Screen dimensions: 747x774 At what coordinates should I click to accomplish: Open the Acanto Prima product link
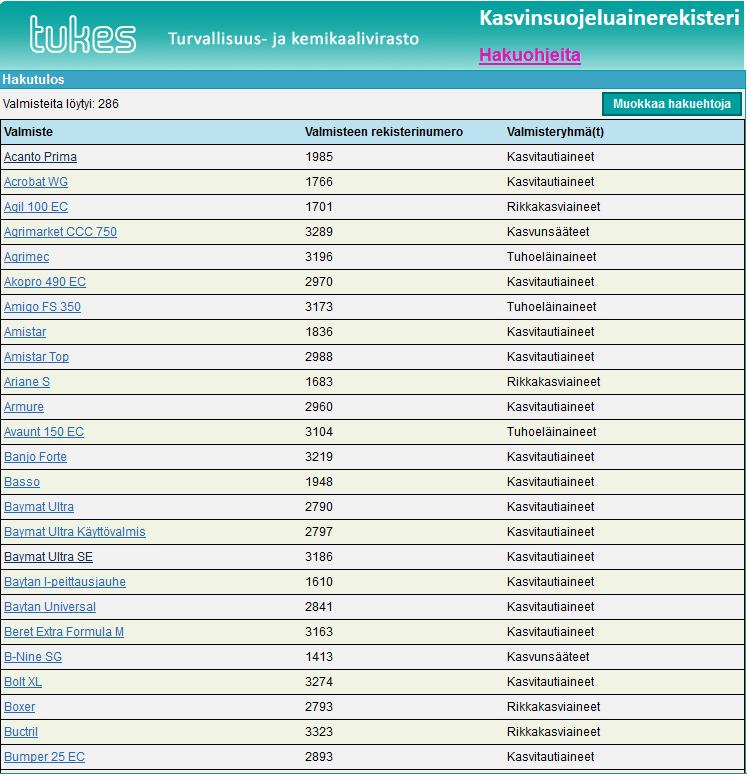pyautogui.click(x=40, y=157)
